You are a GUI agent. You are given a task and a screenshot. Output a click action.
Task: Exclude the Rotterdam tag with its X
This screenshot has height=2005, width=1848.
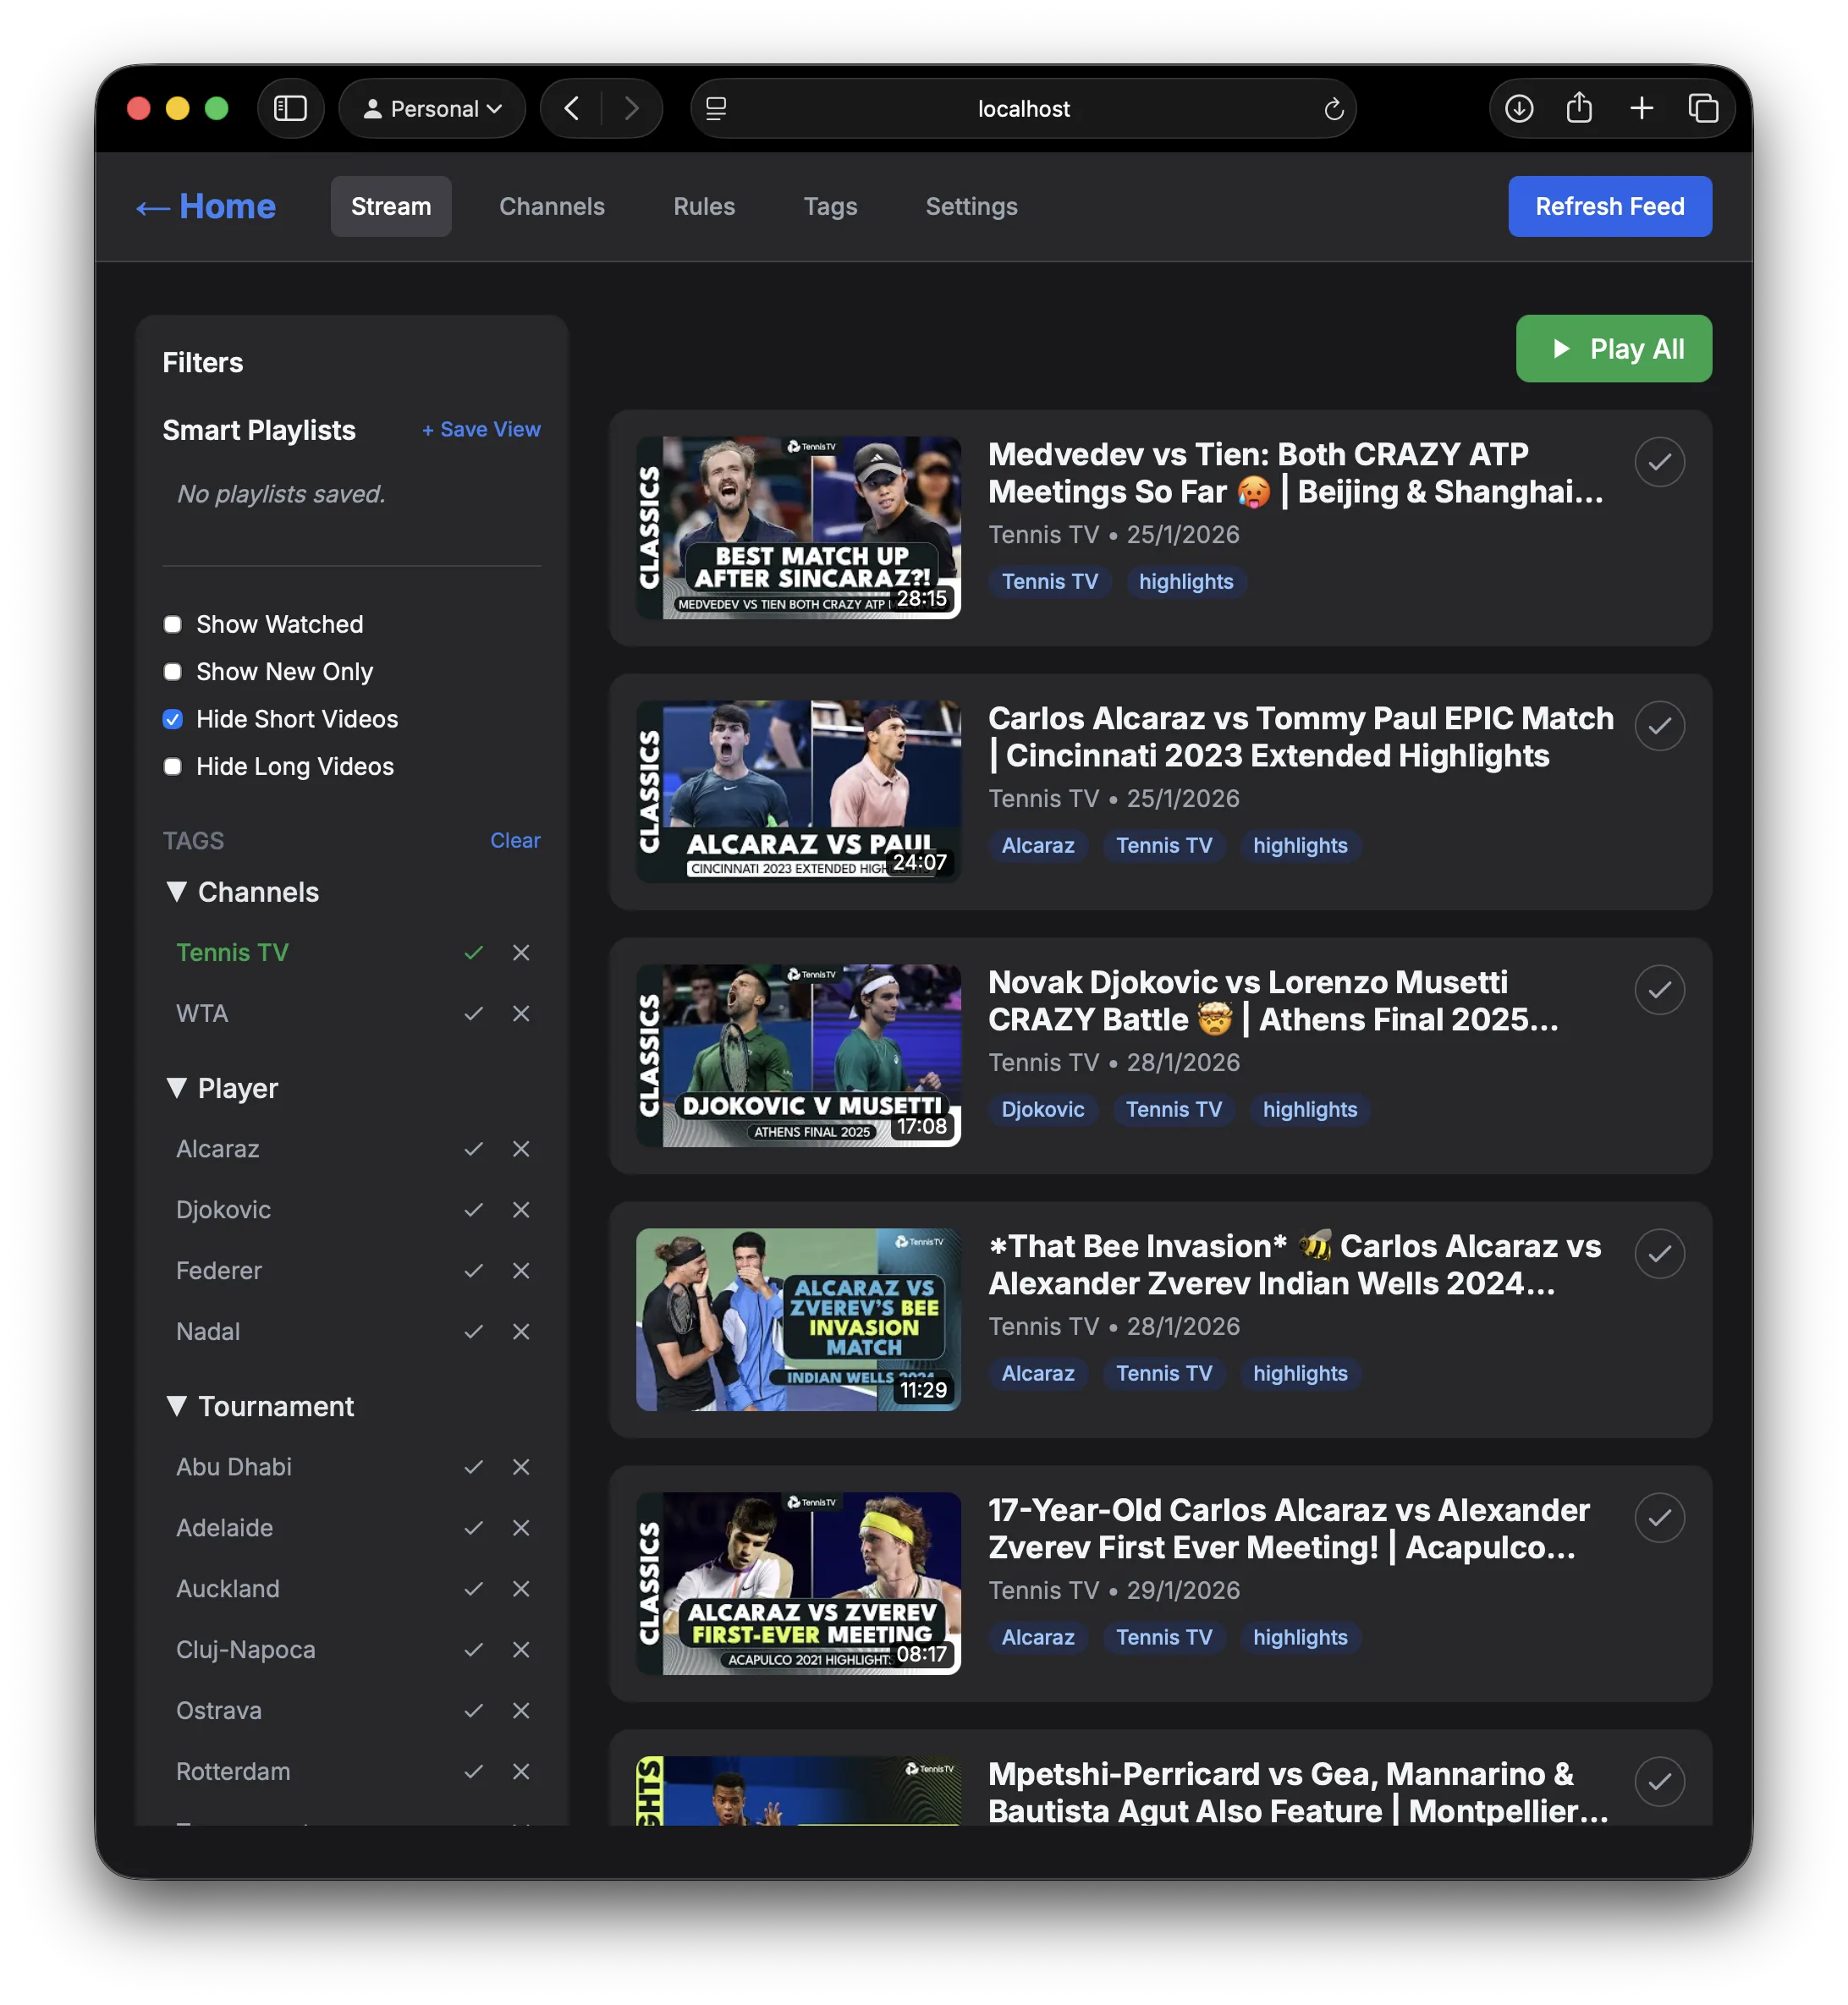pos(521,1772)
